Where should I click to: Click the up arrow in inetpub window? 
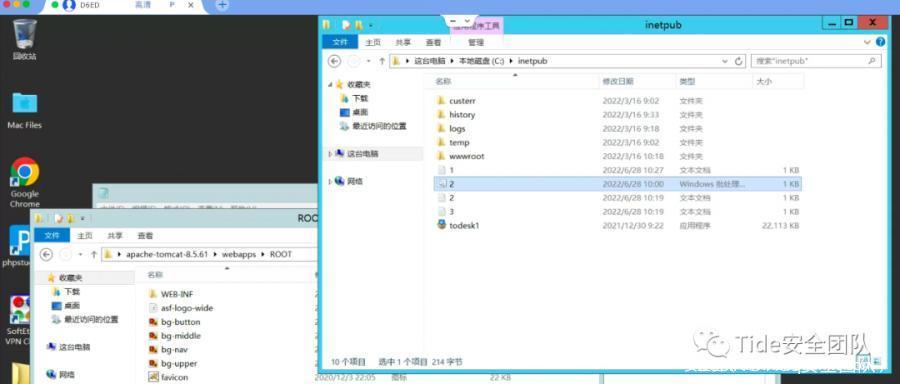382,61
